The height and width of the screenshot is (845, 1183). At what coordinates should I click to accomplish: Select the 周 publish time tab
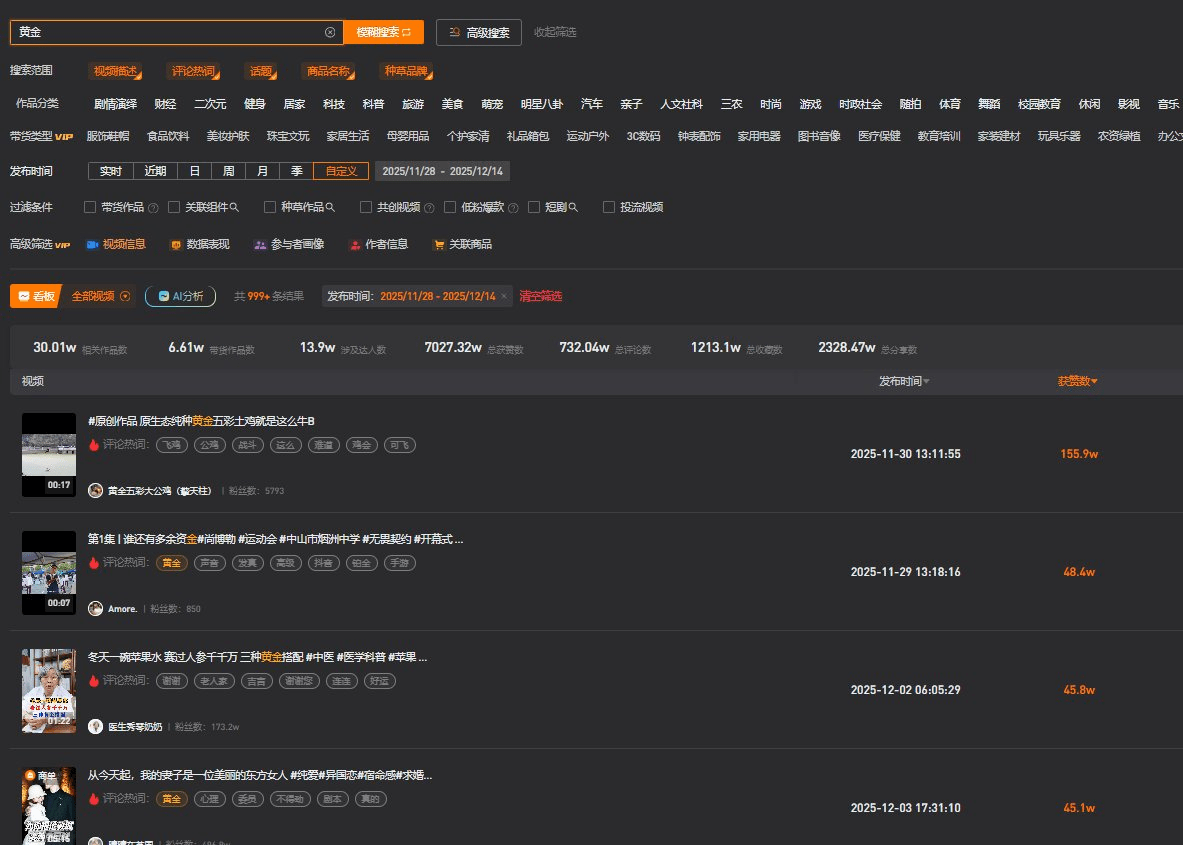click(x=228, y=171)
